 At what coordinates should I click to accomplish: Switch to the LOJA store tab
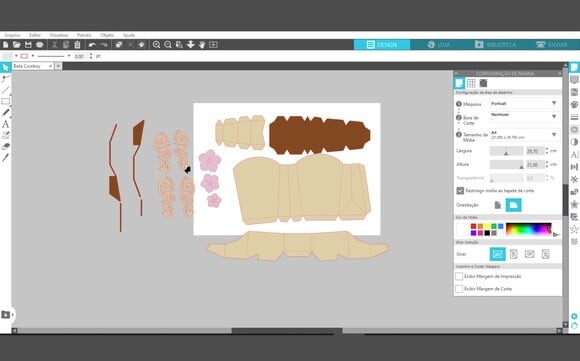(439, 45)
